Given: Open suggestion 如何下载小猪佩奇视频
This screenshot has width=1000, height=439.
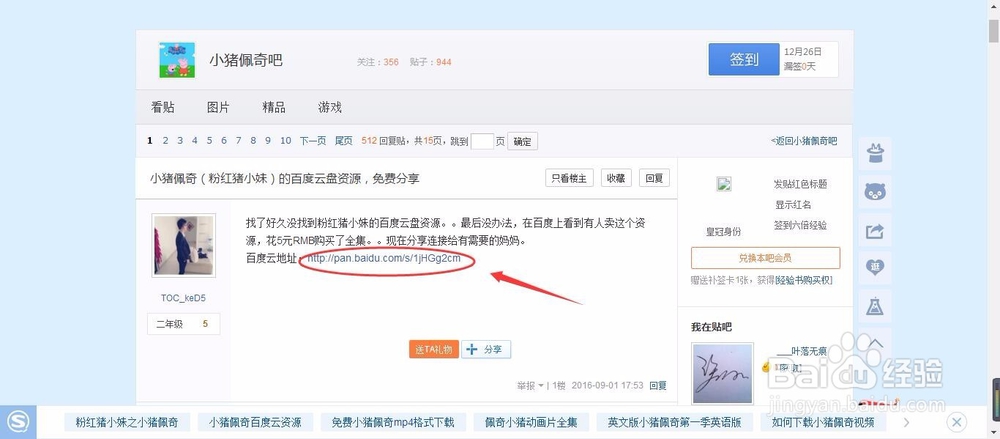Looking at the screenshot, I should [x=823, y=422].
